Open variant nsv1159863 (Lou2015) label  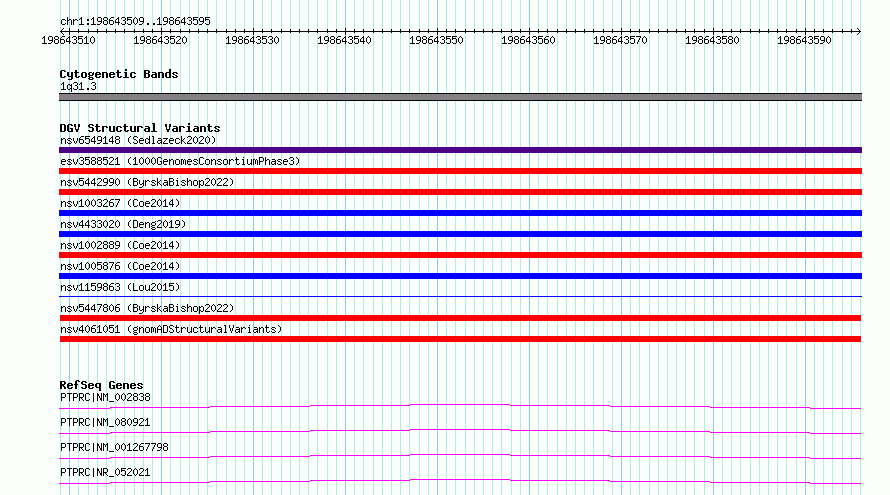120,287
